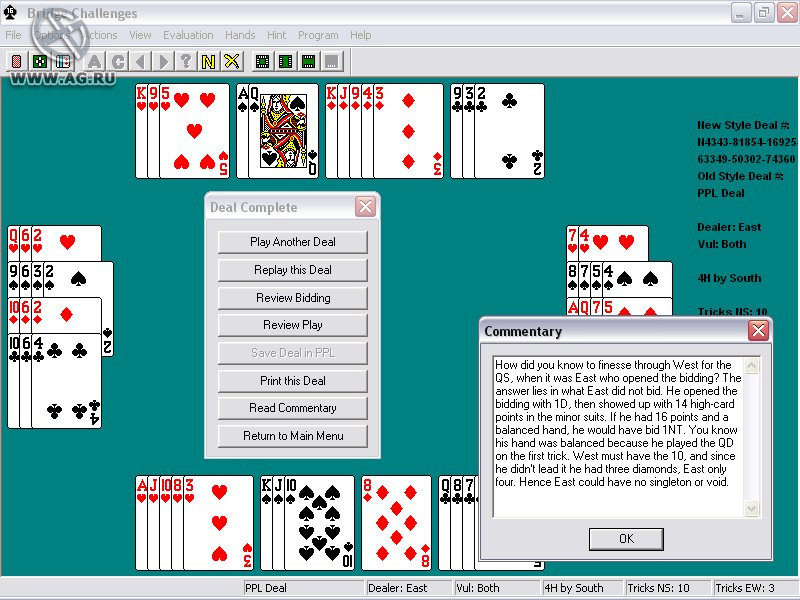Close the Deal Complete dialog
The height and width of the screenshot is (600, 800).
[365, 207]
